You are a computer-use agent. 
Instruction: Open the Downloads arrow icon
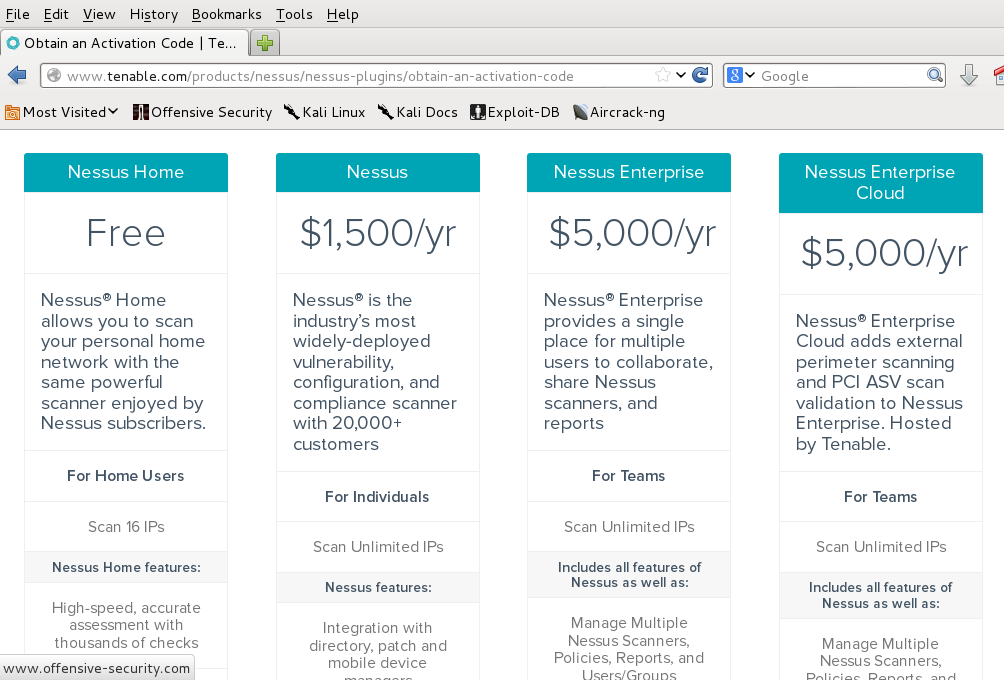point(969,76)
